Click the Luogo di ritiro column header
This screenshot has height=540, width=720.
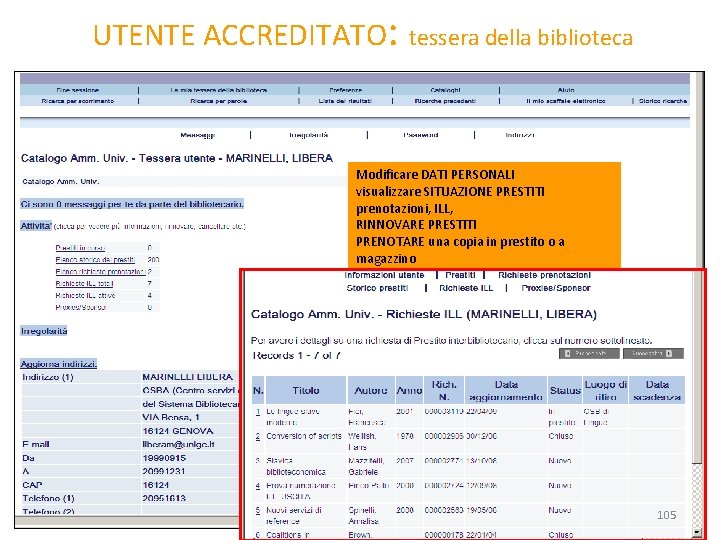[x=606, y=390]
